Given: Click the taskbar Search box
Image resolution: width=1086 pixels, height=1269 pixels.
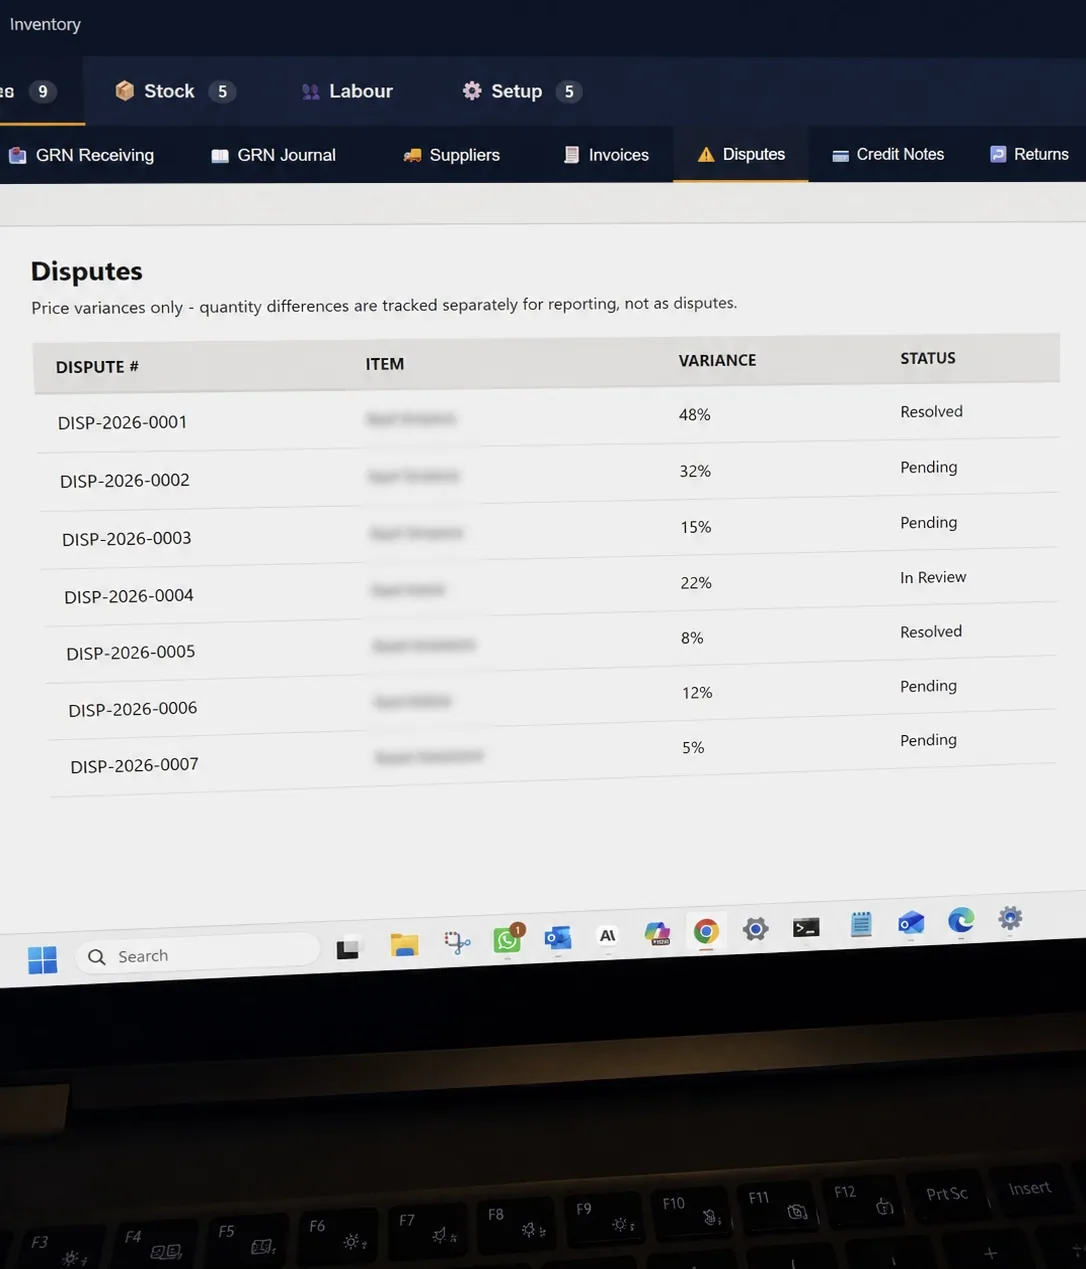Looking at the screenshot, I should (x=197, y=954).
